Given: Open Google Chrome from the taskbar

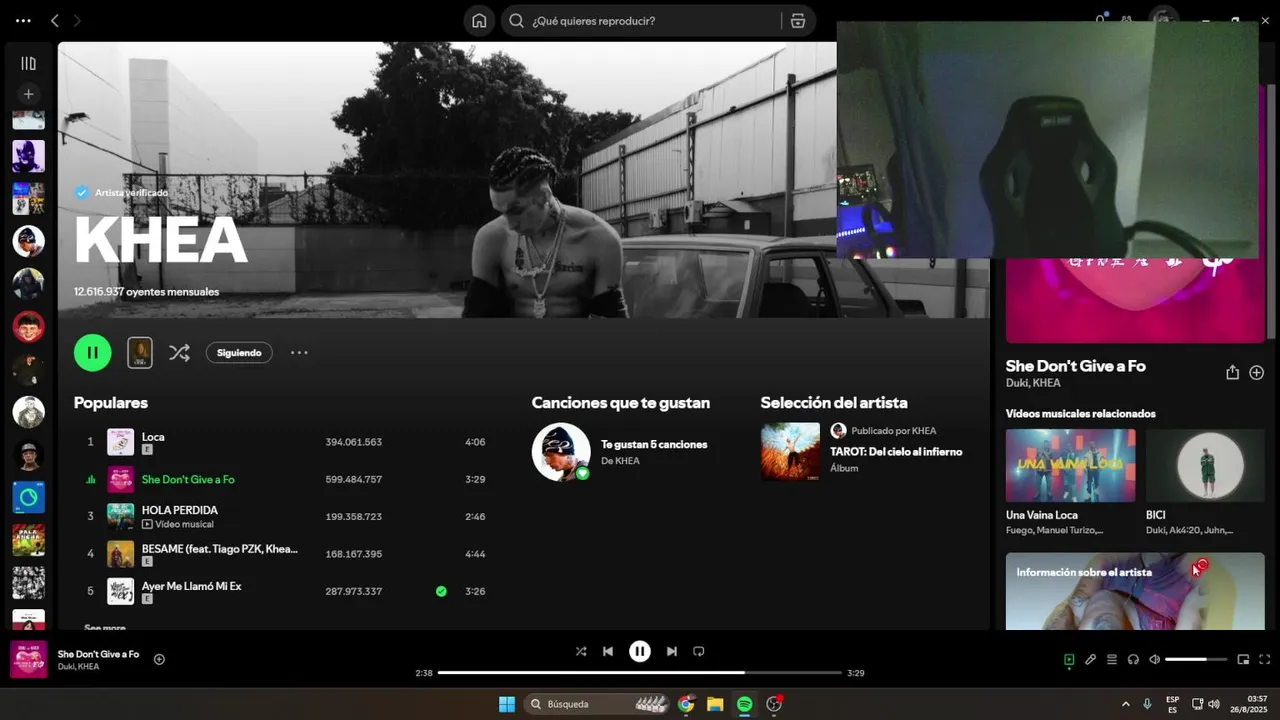Looking at the screenshot, I should [686, 704].
